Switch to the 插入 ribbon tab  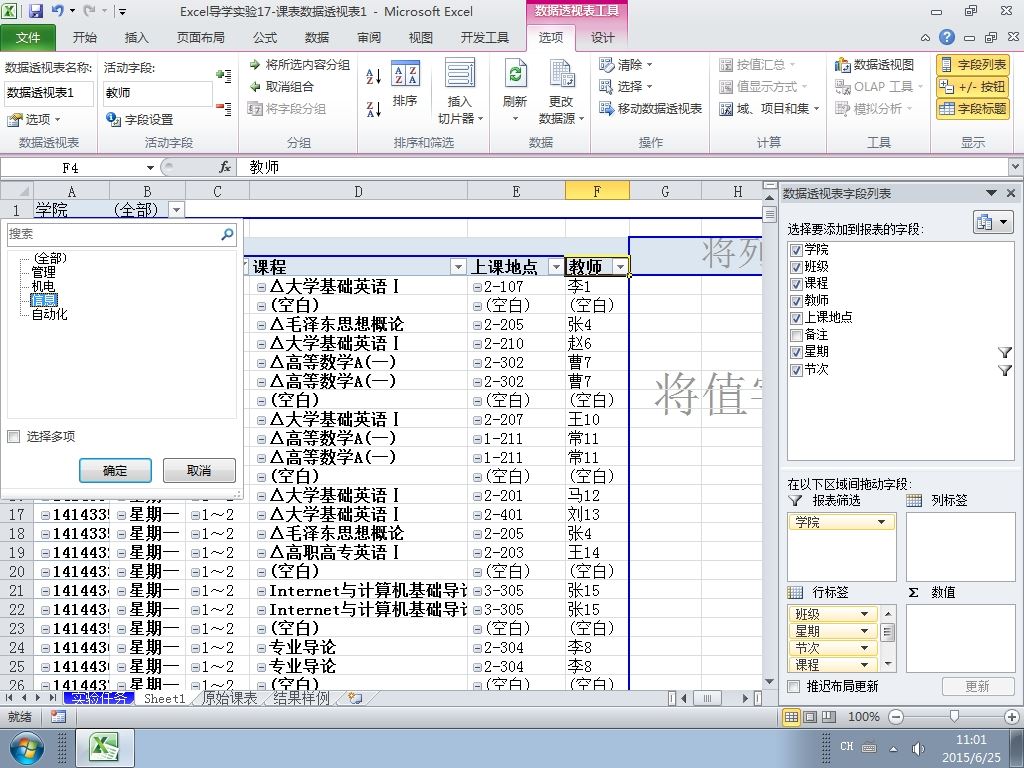(x=136, y=38)
